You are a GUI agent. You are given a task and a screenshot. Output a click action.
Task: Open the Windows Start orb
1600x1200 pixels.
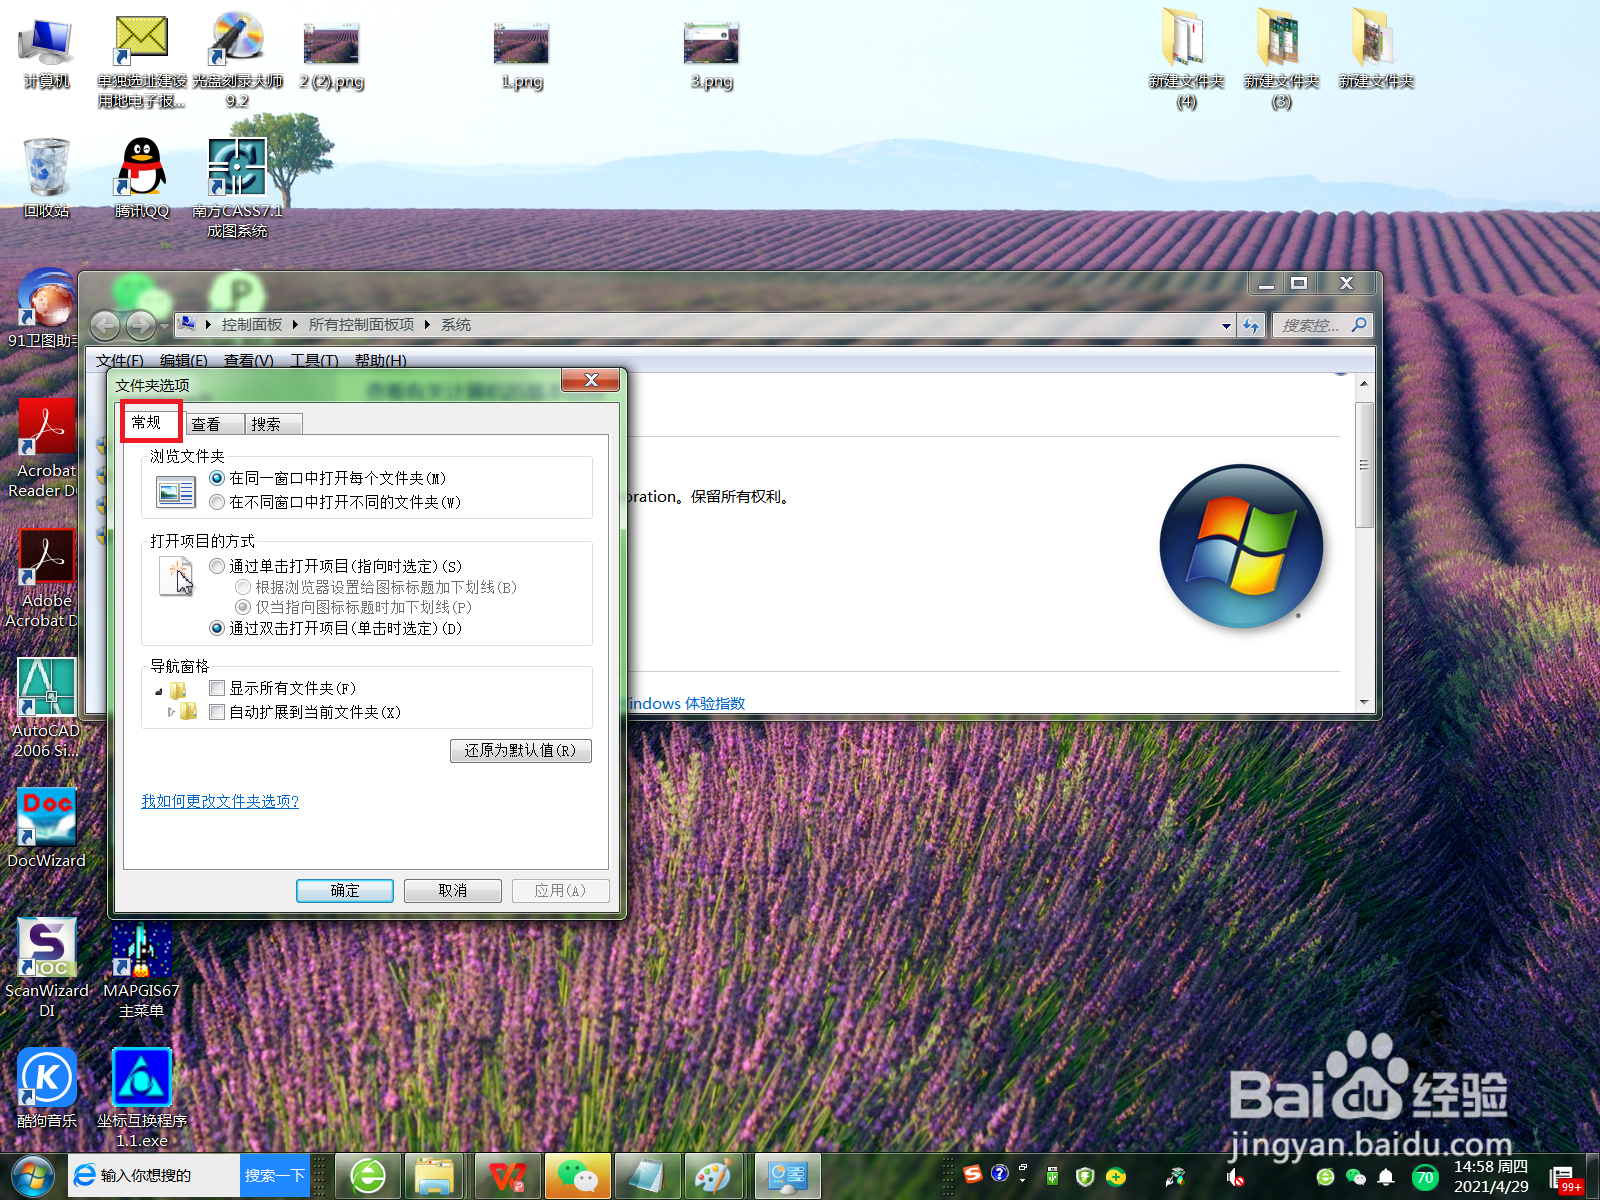coord(33,1176)
